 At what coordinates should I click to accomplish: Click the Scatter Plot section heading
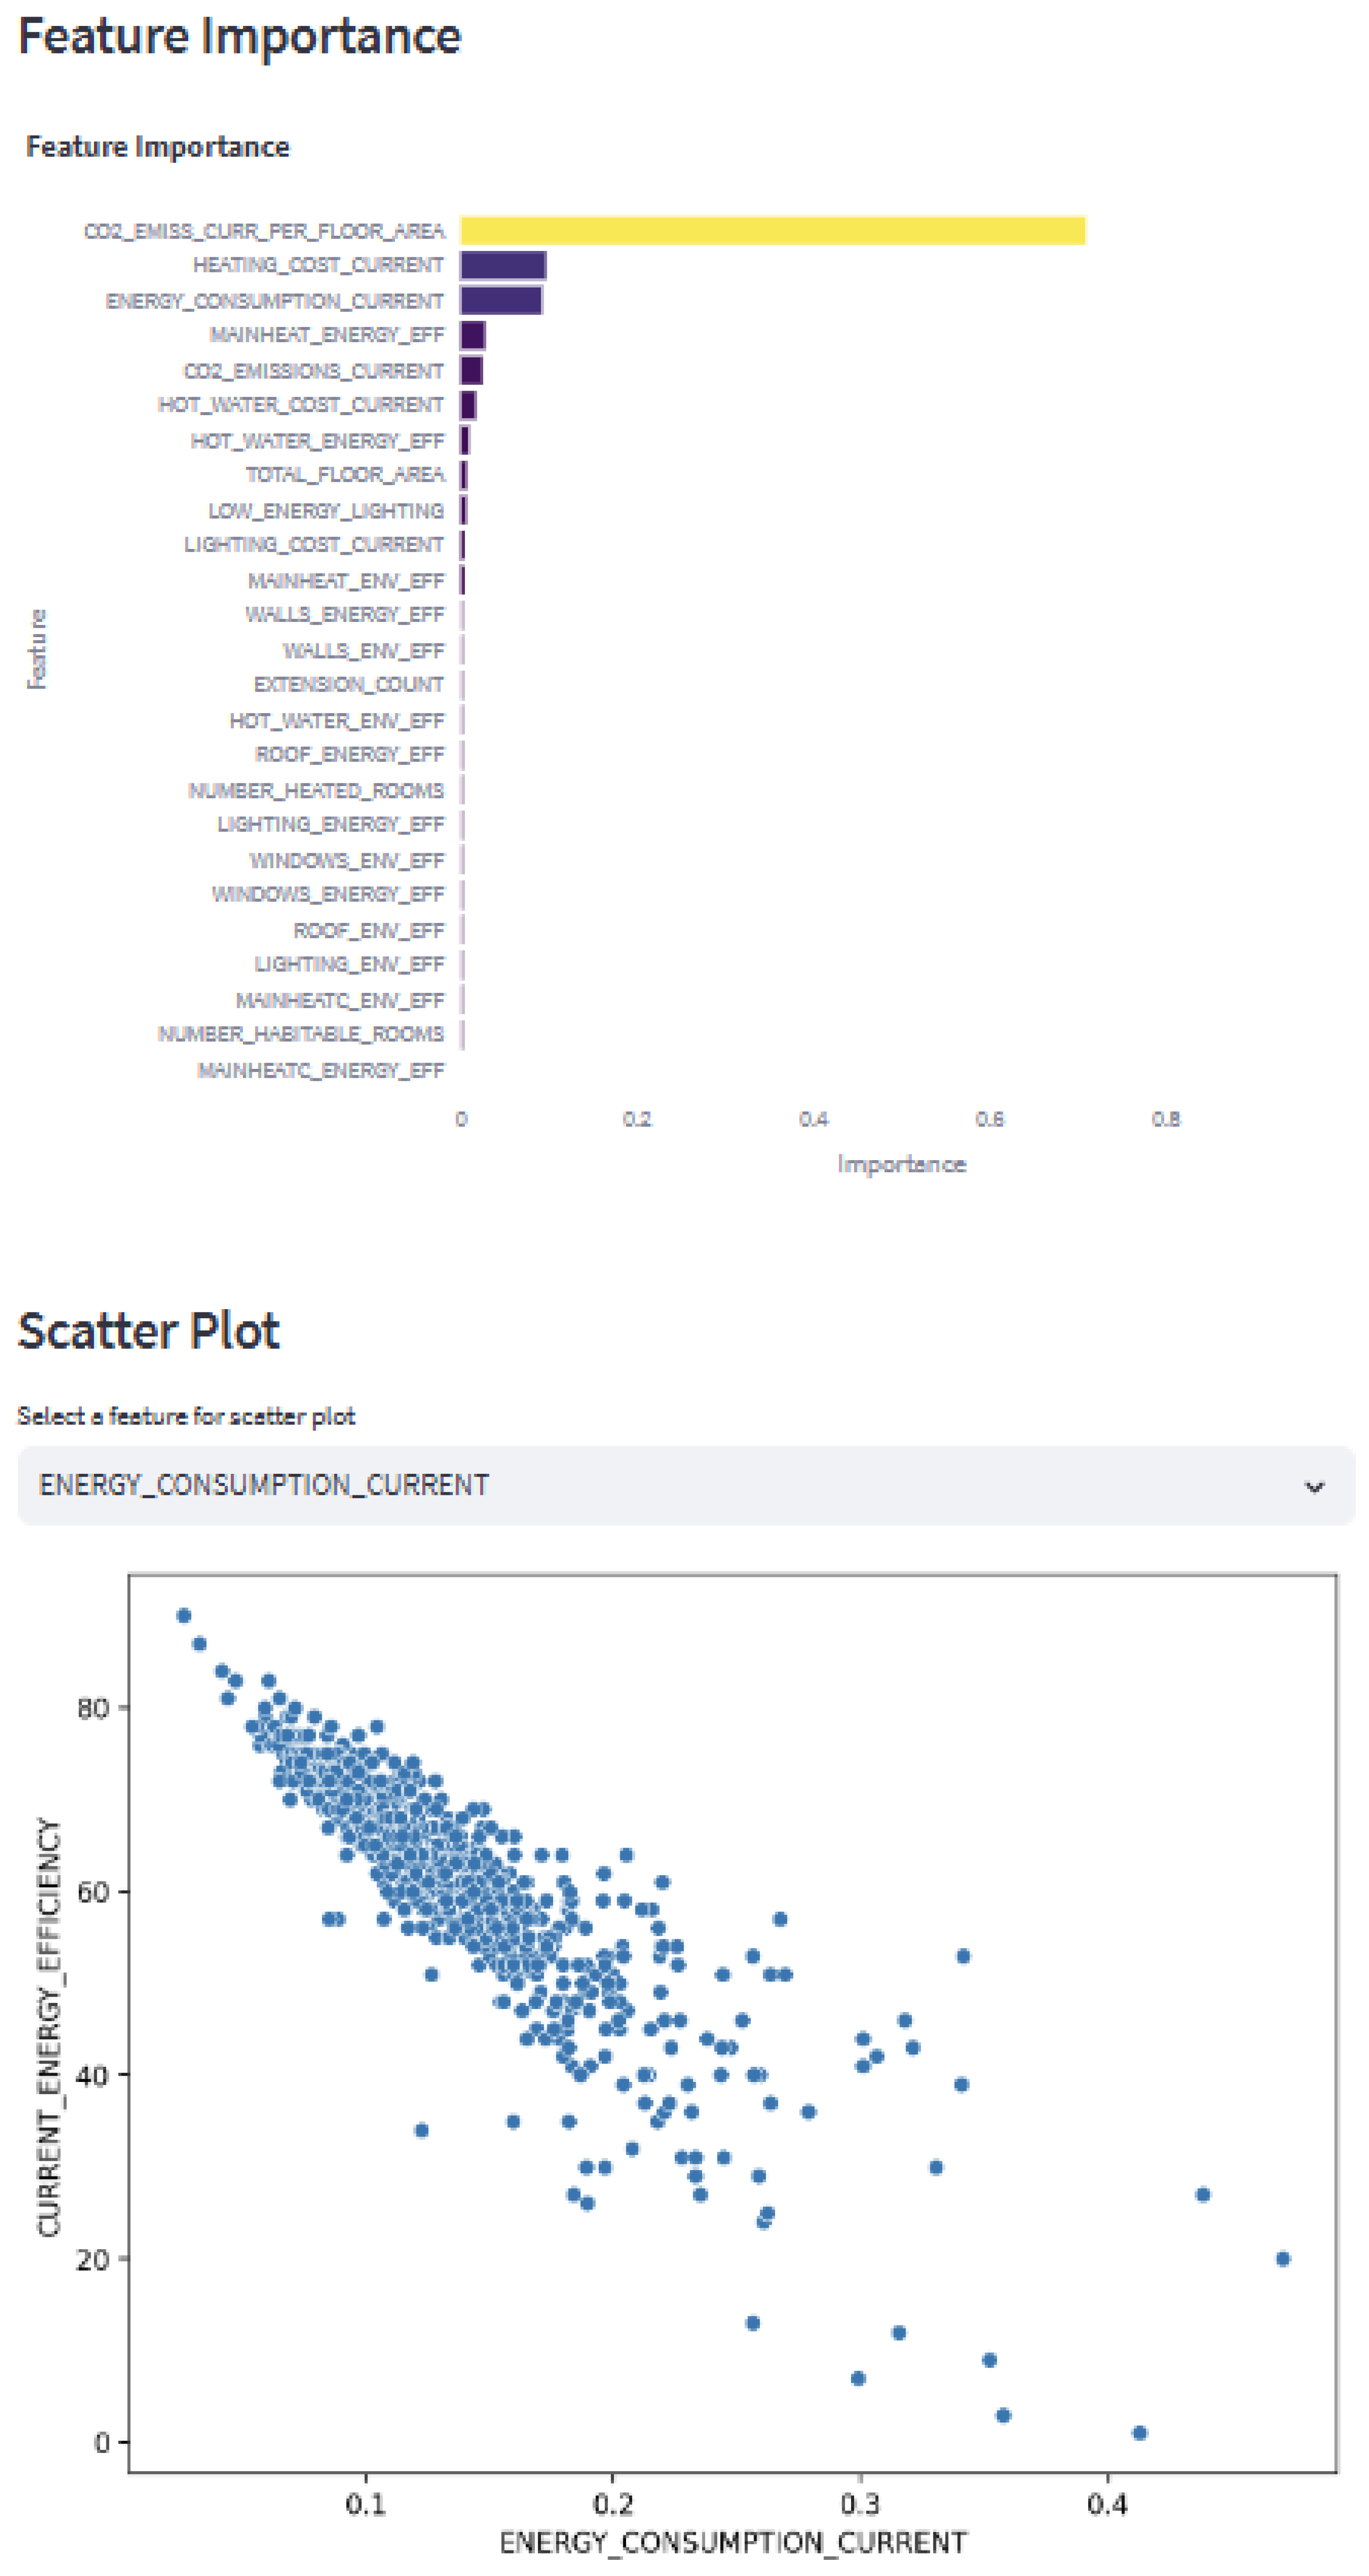click(149, 1331)
